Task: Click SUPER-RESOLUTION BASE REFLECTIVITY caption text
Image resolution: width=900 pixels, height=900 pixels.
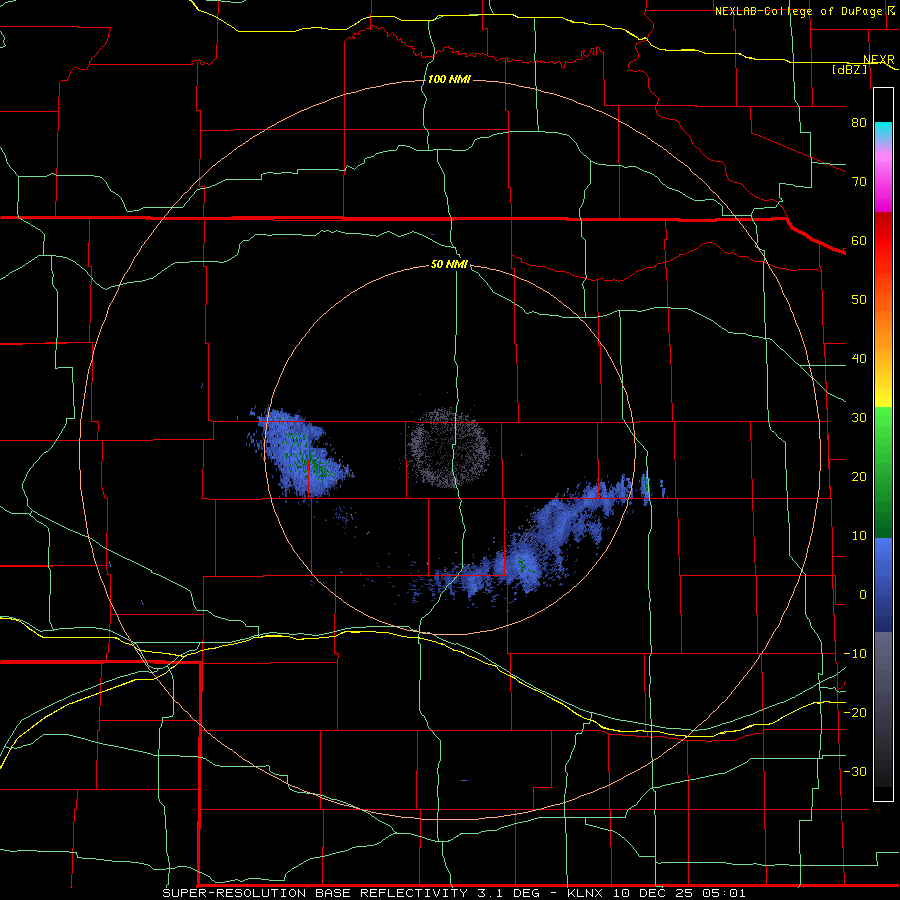Action: (x=315, y=893)
